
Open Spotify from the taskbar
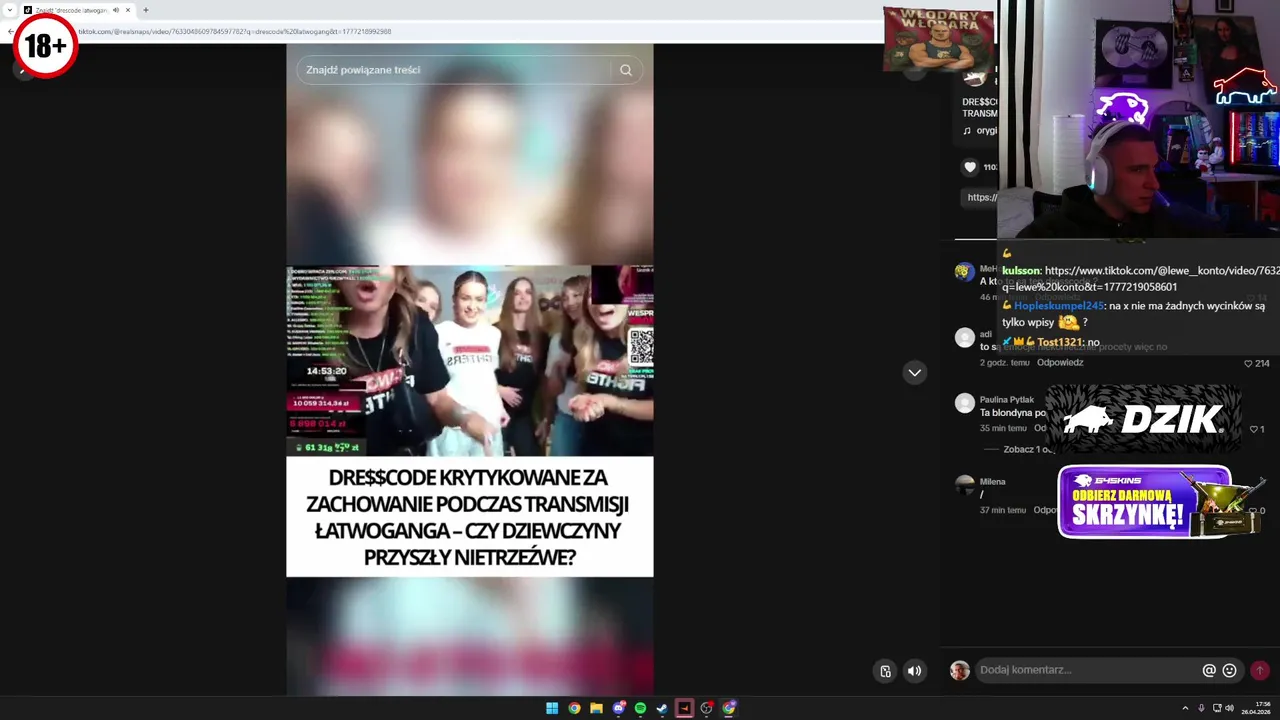[640, 708]
